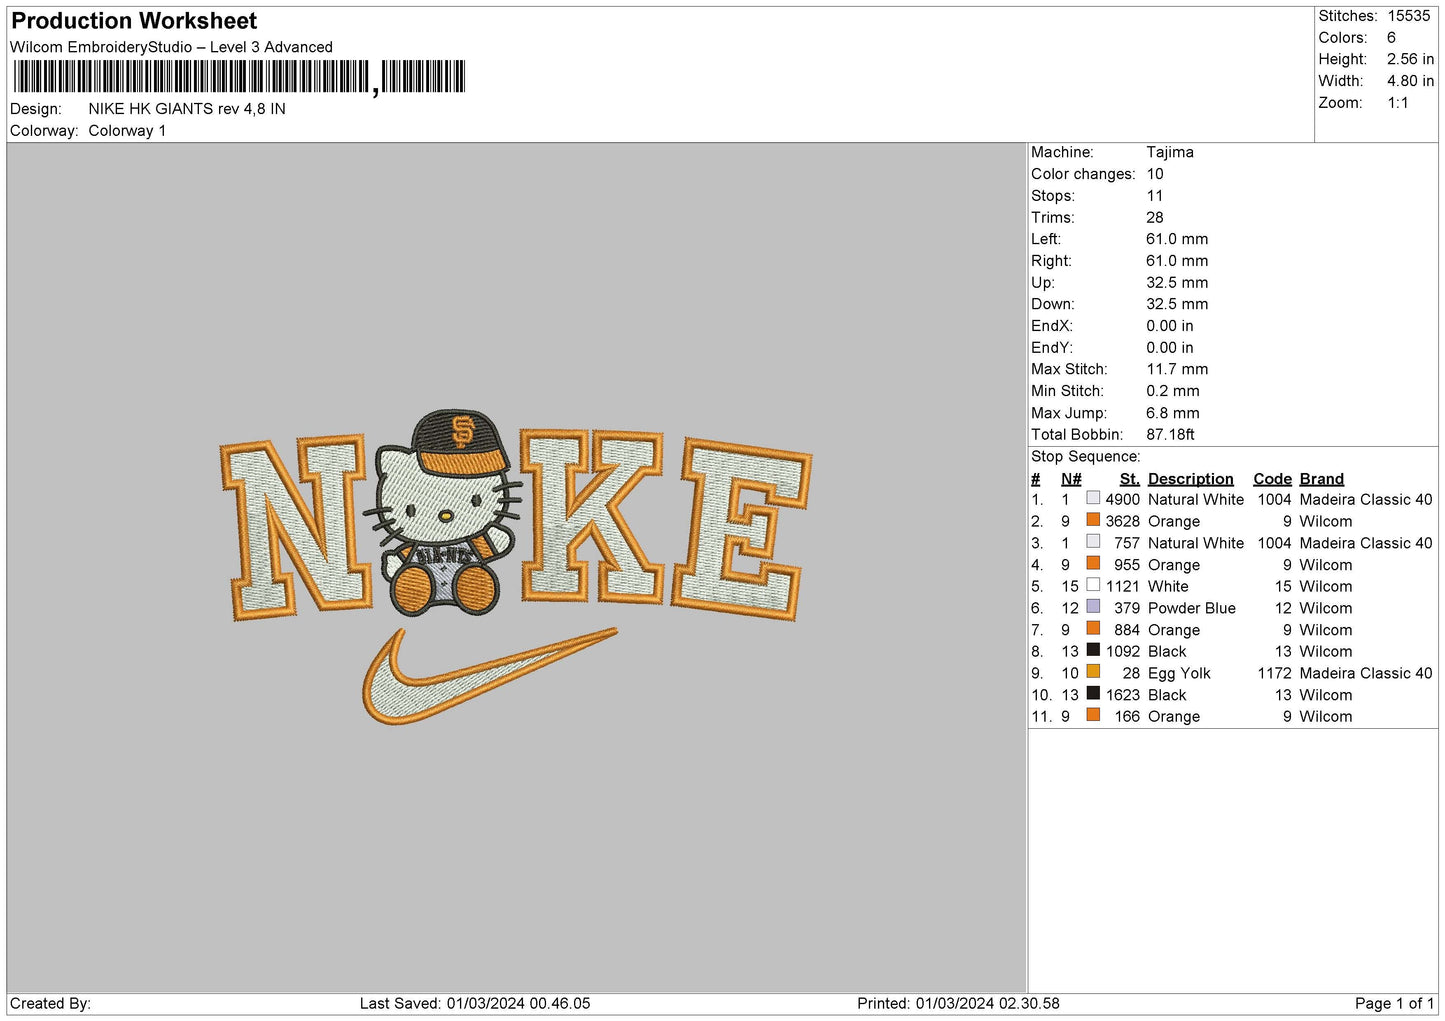
Task: Click the Egg Yolk description text
Action: point(1179,673)
